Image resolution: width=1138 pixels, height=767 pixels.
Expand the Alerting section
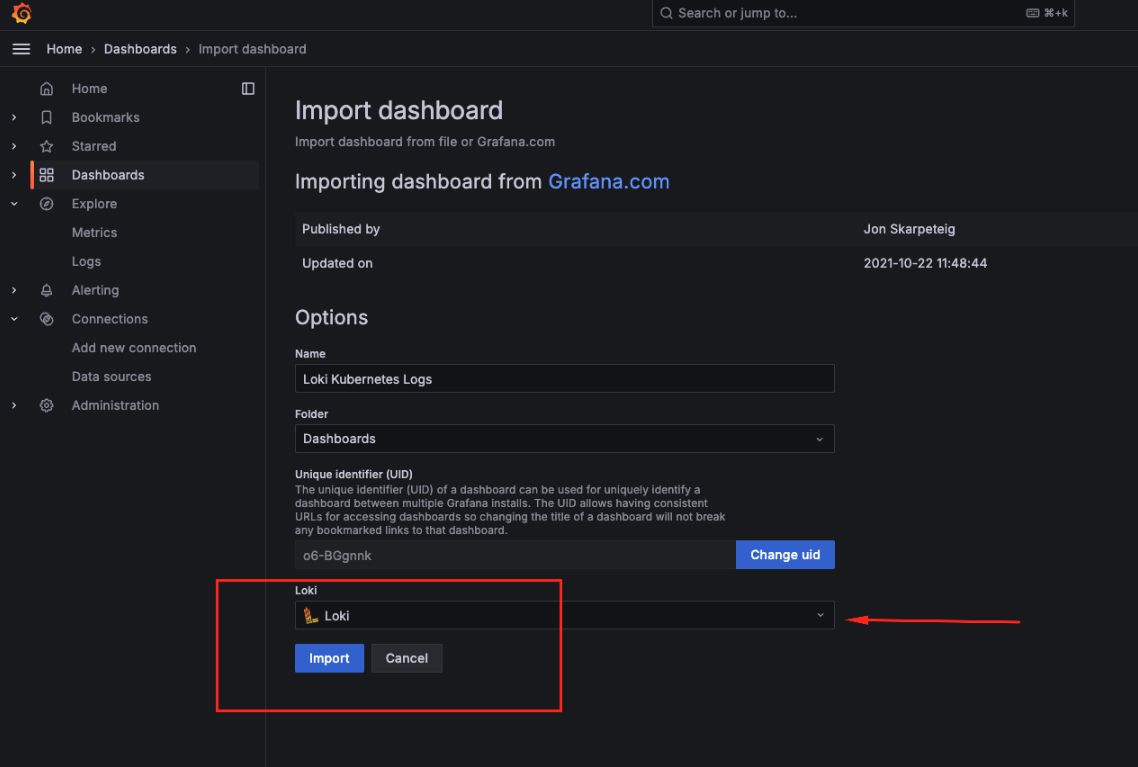[x=14, y=290]
